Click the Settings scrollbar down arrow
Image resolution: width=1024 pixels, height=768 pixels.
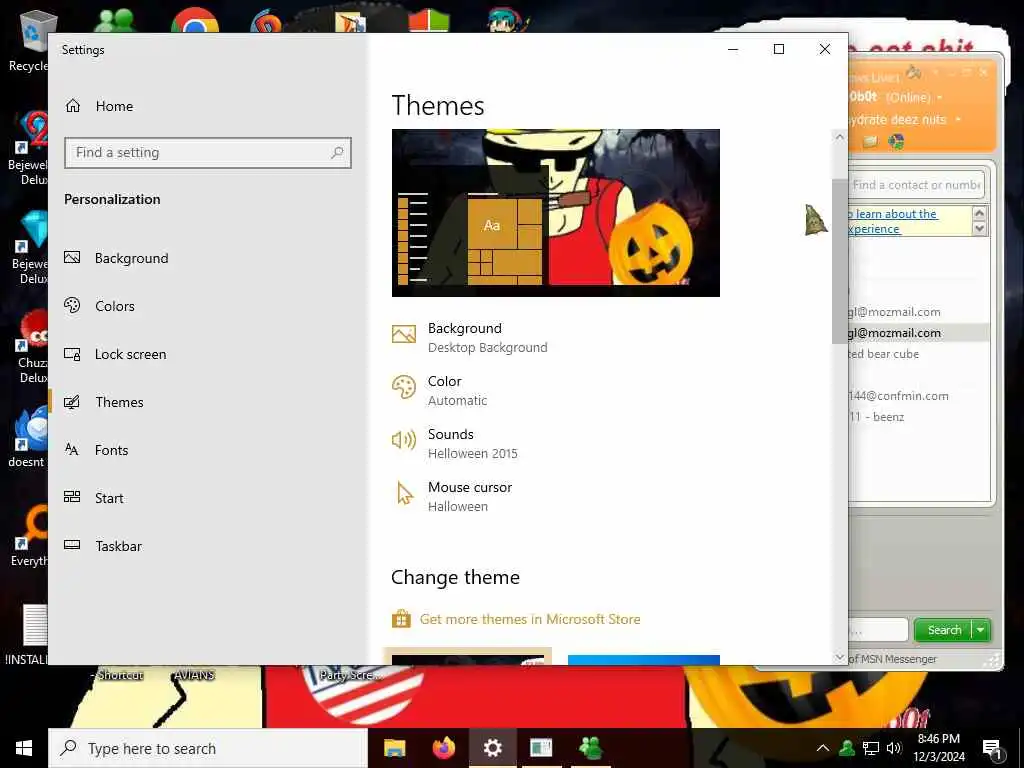(840, 657)
